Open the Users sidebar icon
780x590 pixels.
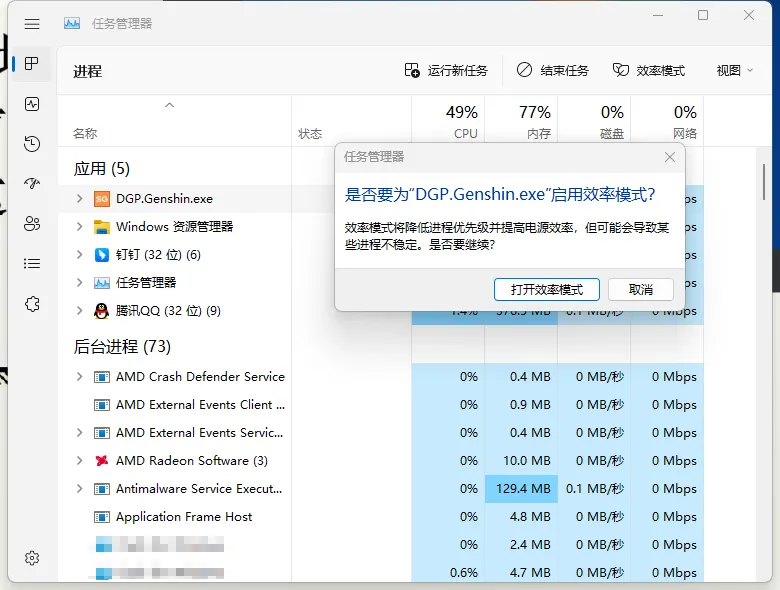tap(32, 224)
